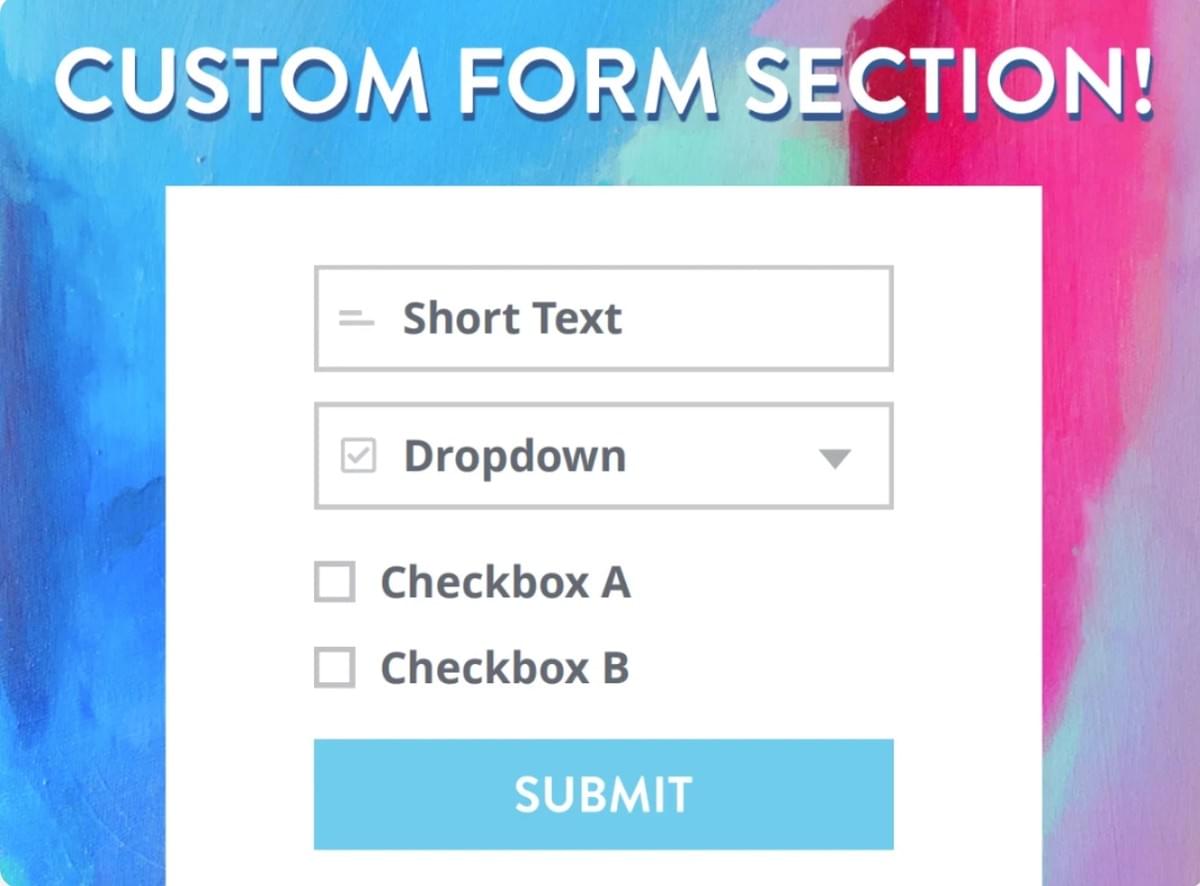Click the Custom Form Section heading
Screen dimensions: 1200x886
click(x=600, y=80)
